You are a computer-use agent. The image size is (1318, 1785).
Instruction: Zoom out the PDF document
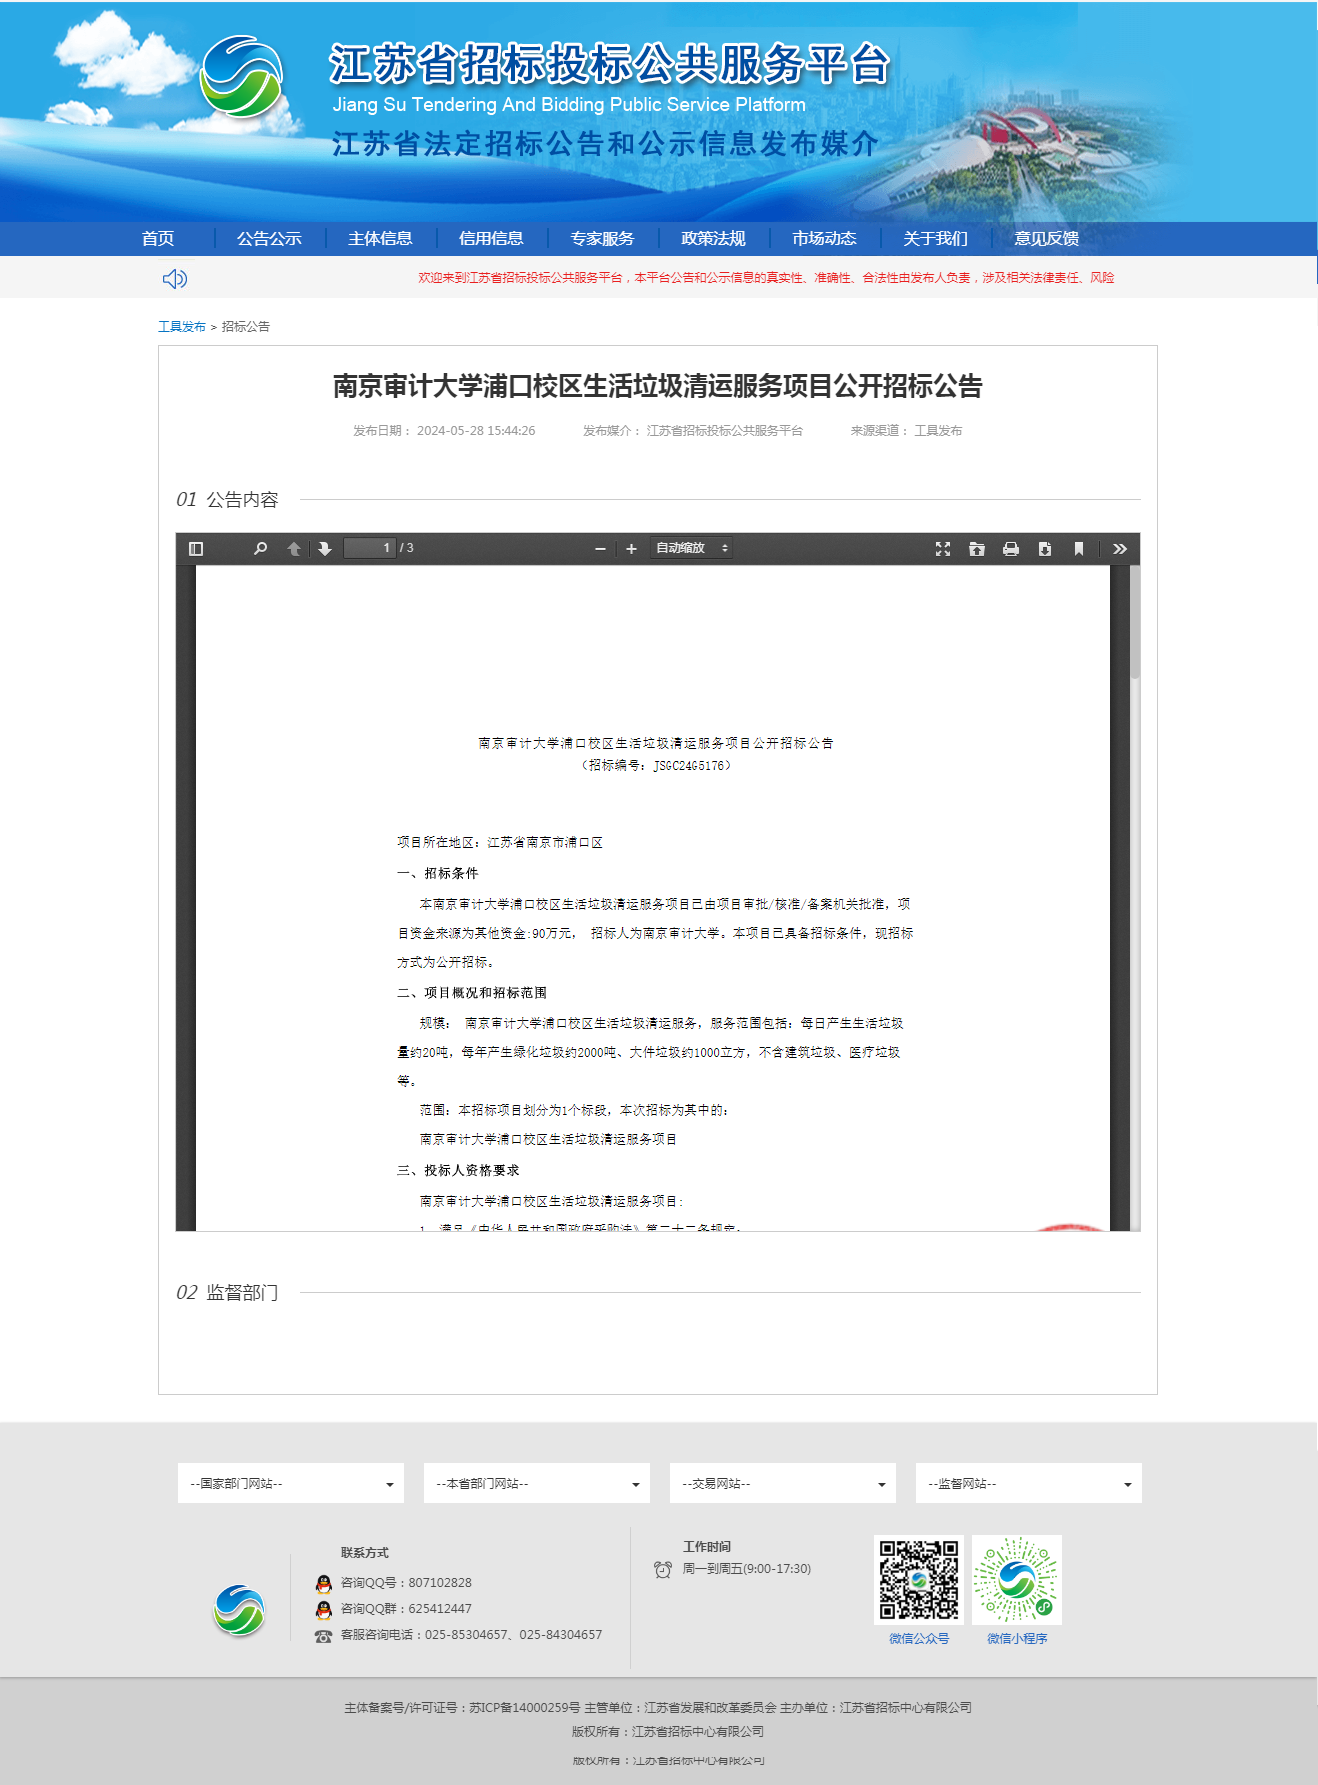pyautogui.click(x=600, y=548)
